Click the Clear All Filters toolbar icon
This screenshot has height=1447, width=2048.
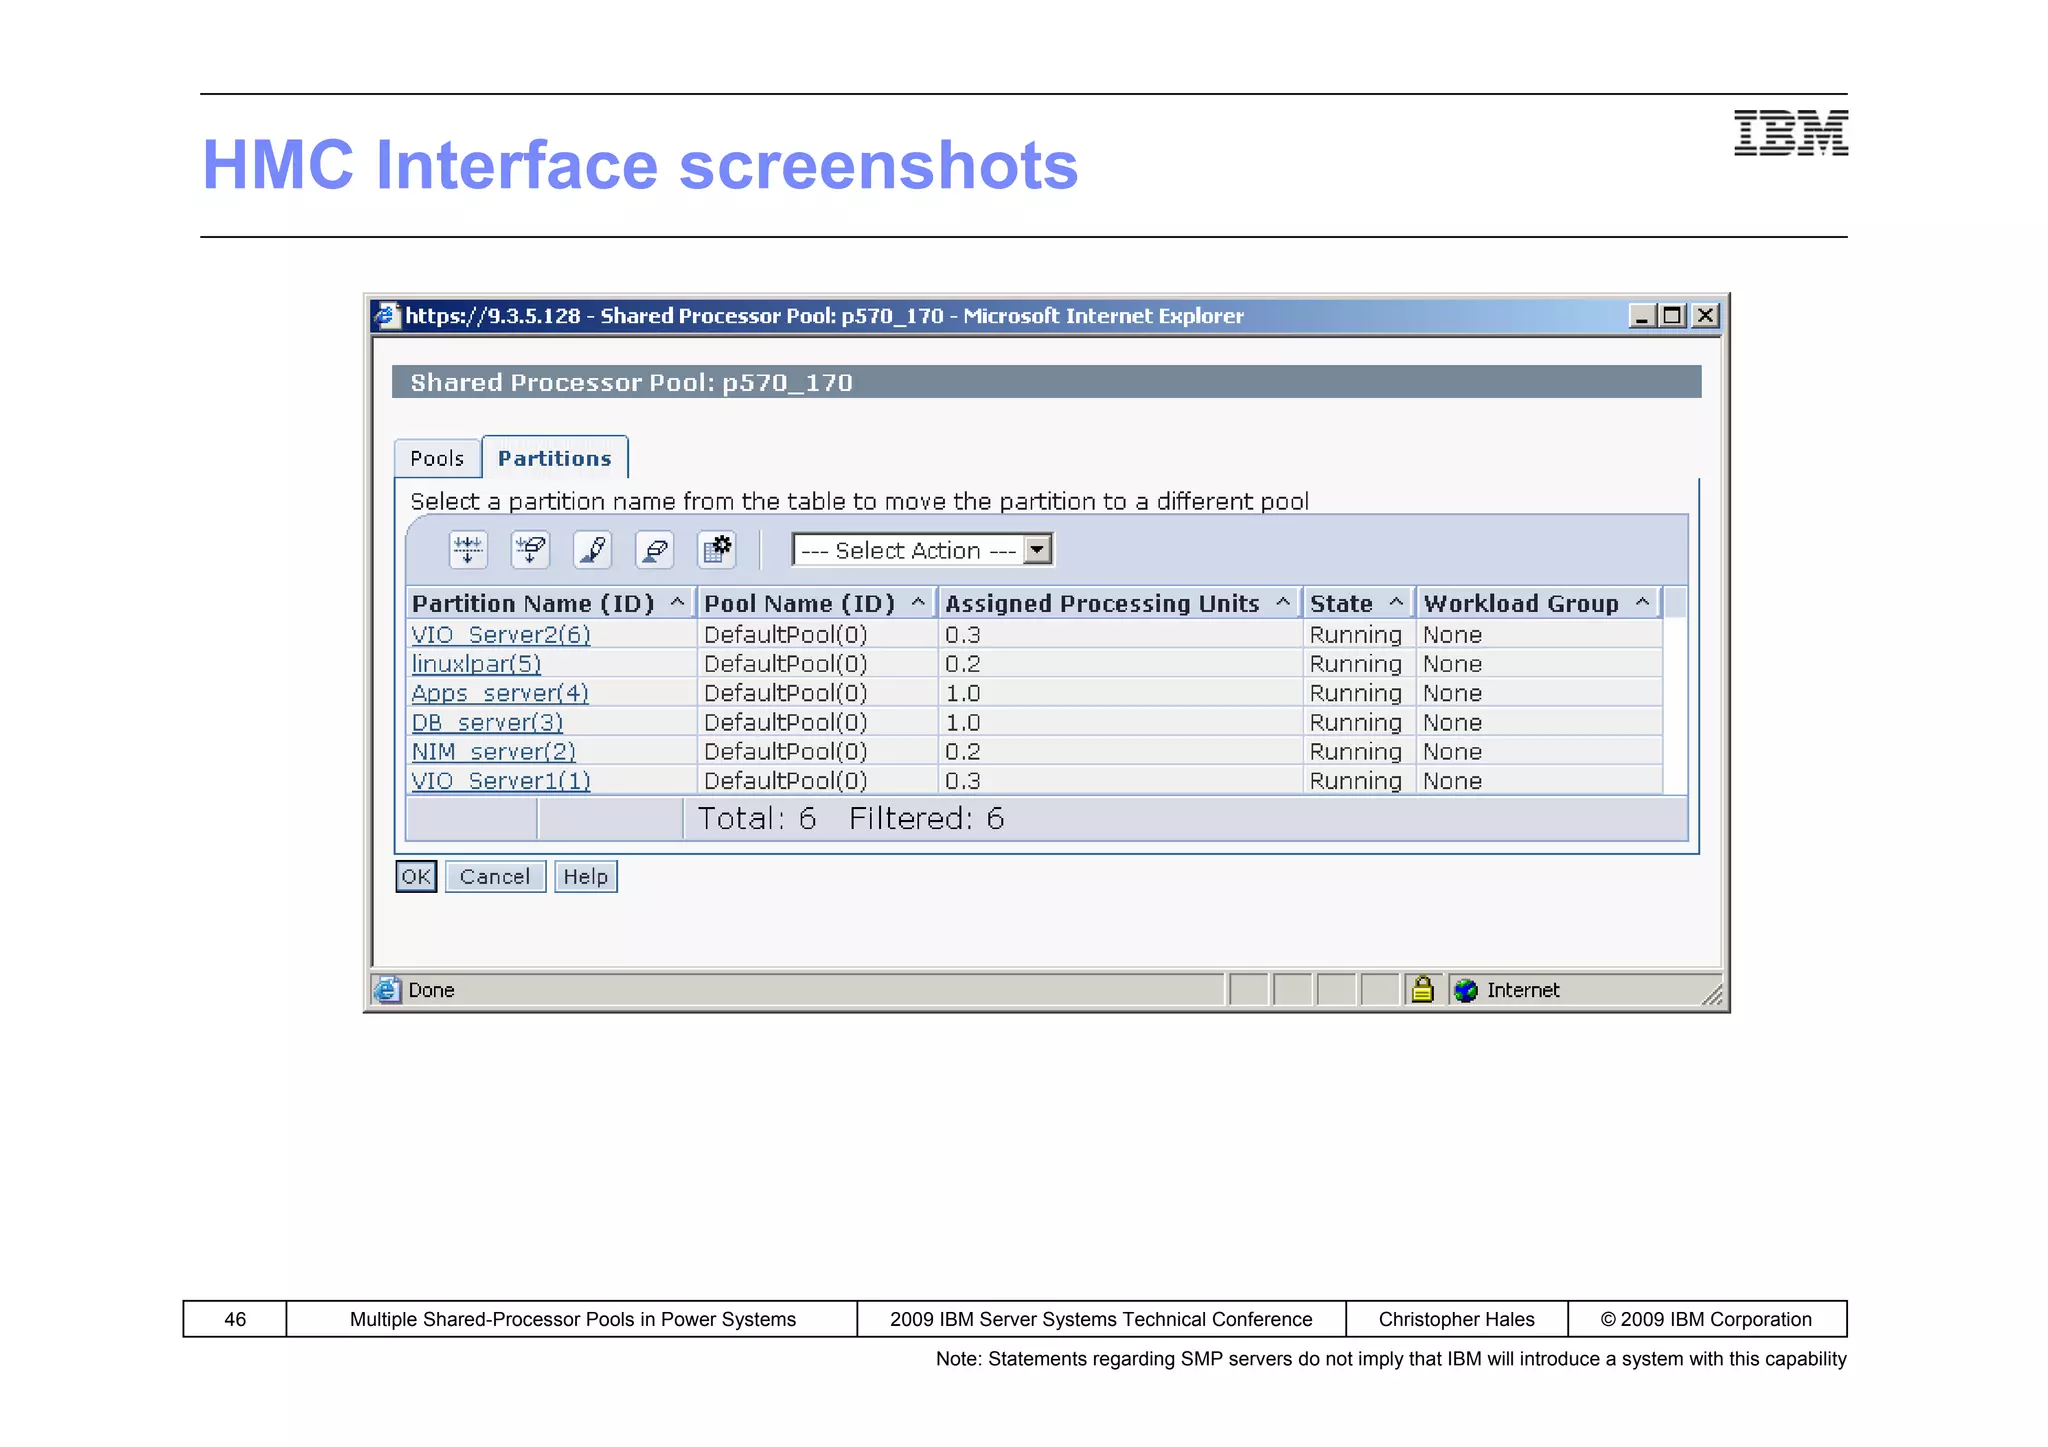pyautogui.click(x=530, y=549)
